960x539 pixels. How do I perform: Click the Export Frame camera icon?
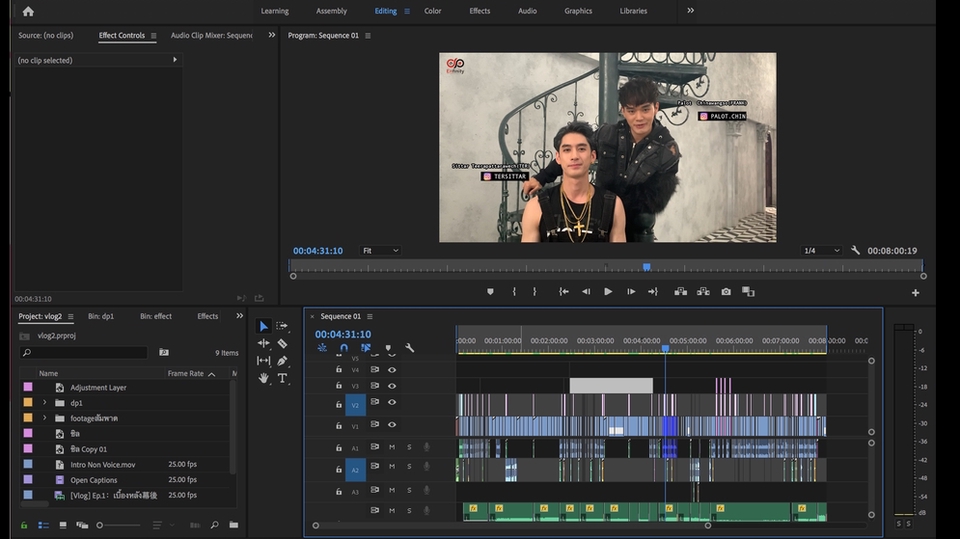pyautogui.click(x=726, y=292)
